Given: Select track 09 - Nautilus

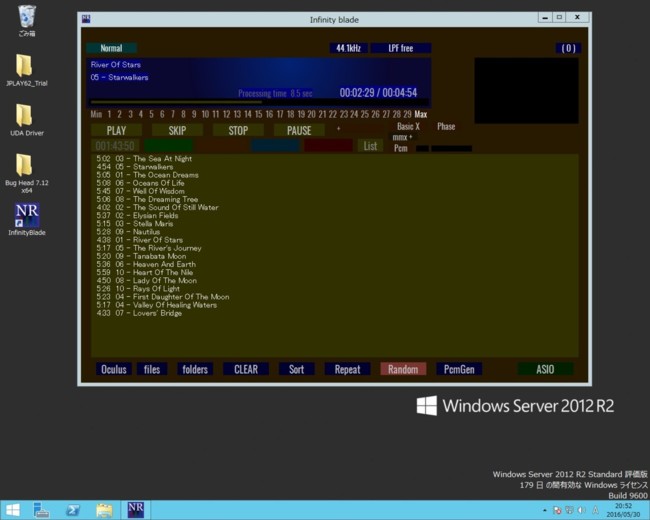Looking at the screenshot, I should click(x=128, y=231).
